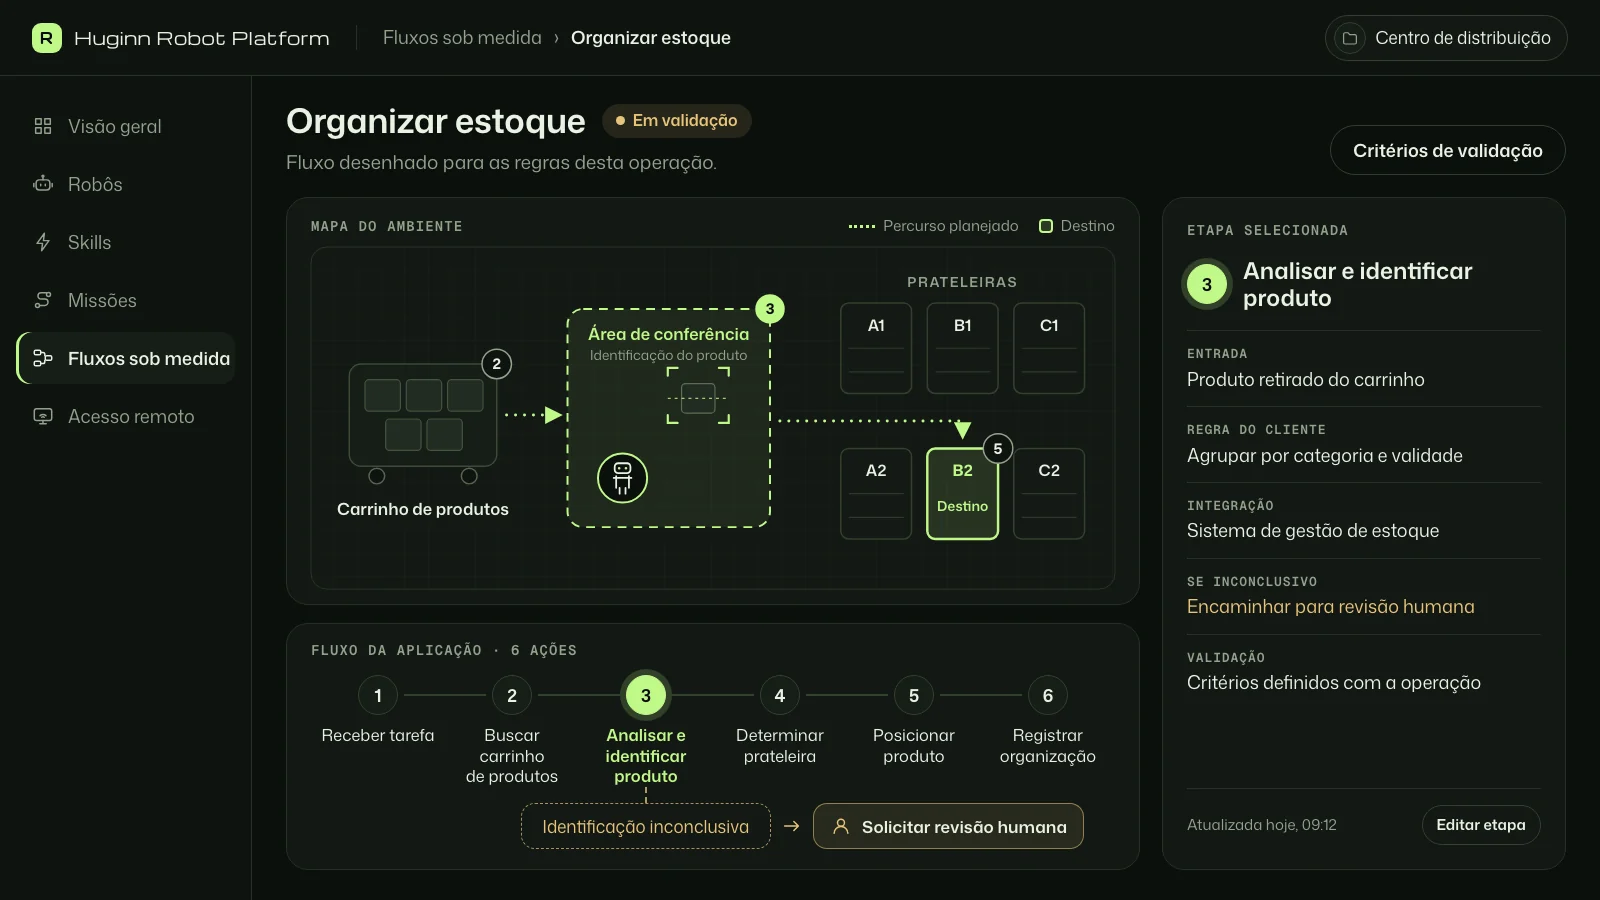Click the Visão geral grid icon

click(x=42, y=126)
